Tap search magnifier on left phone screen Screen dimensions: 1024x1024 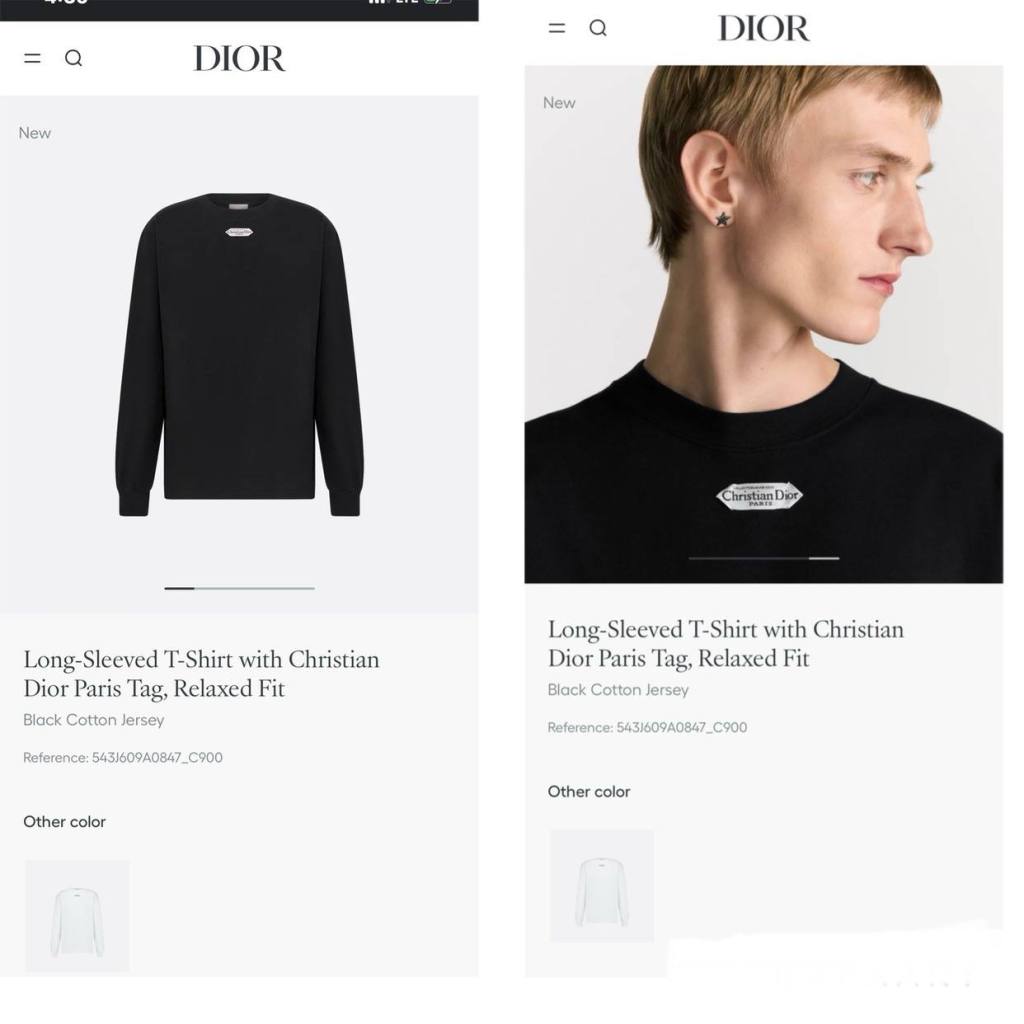click(x=73, y=58)
